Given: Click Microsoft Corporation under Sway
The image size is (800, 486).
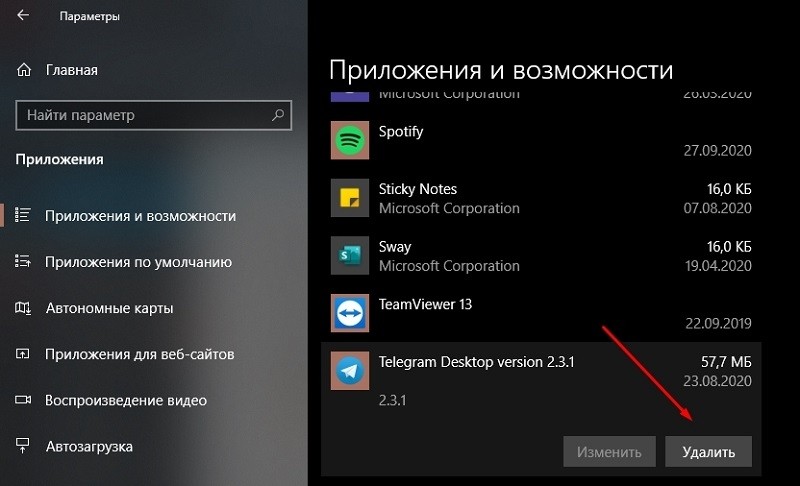Looking at the screenshot, I should (x=449, y=266).
